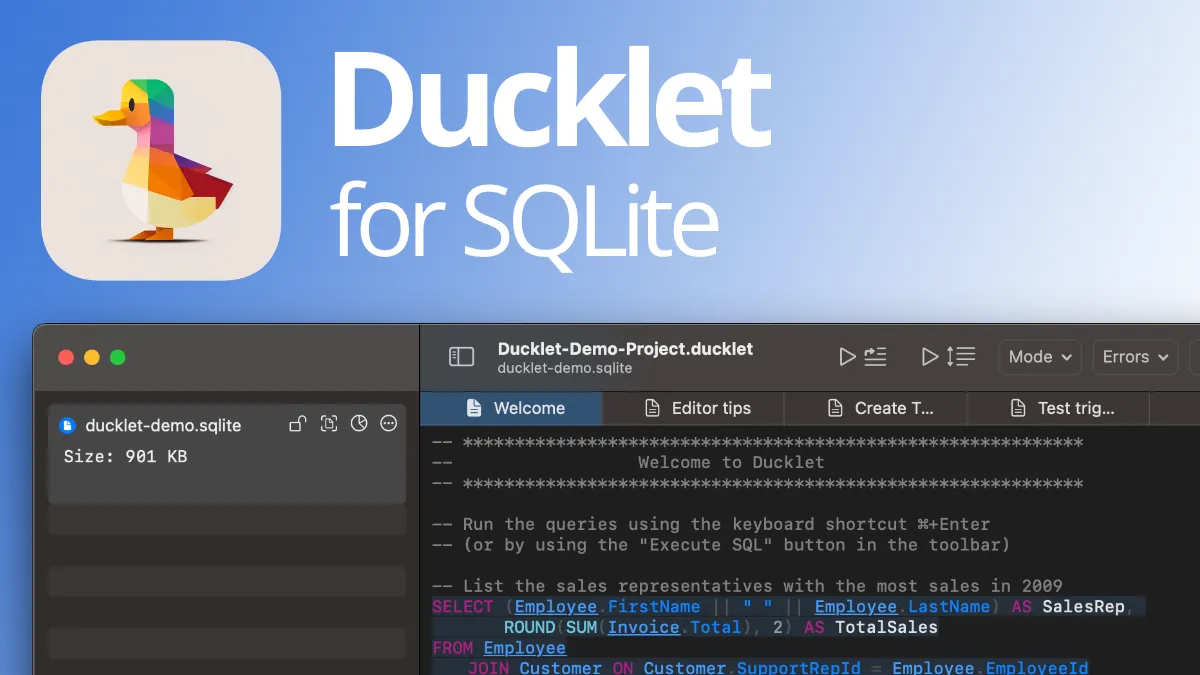Open the Mode dropdown
The image size is (1200, 675).
click(1040, 357)
